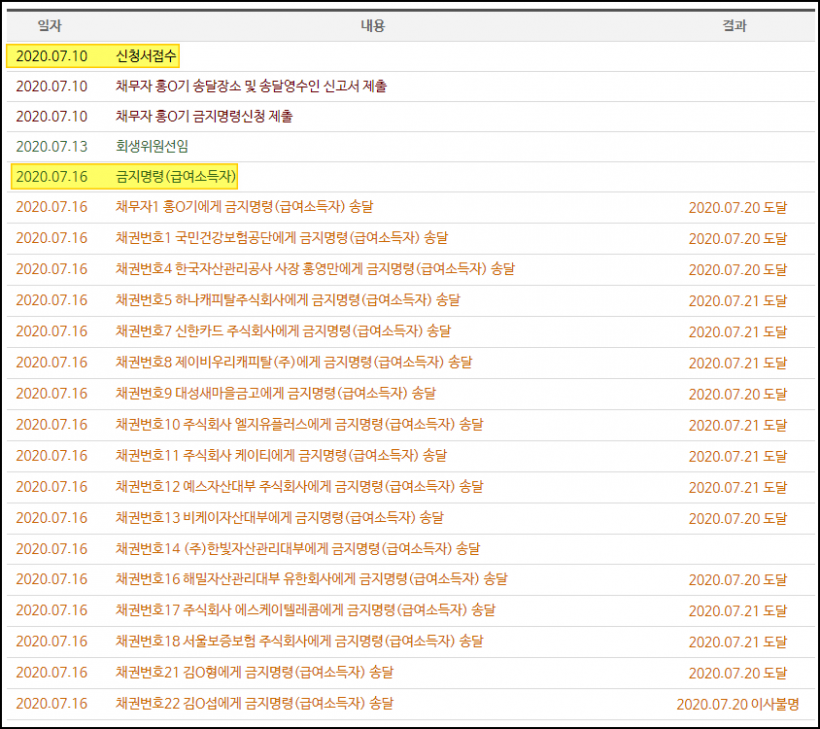
Task: Click result 도달 for 케이티 row
Action: [737, 456]
